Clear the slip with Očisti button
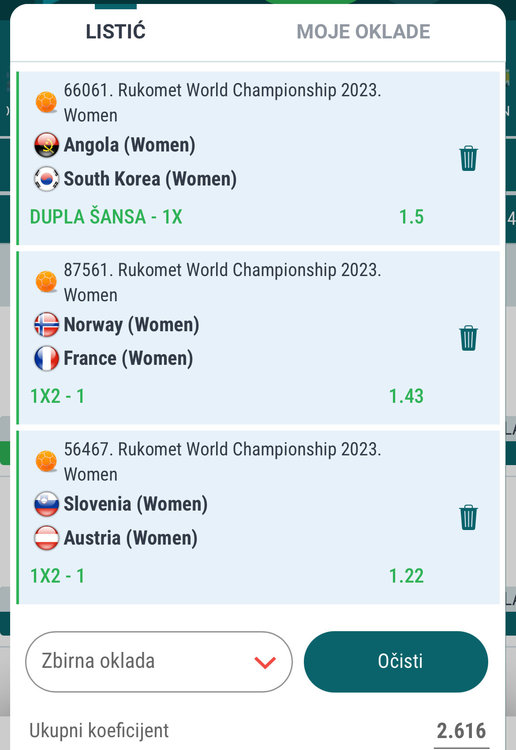 [396, 662]
